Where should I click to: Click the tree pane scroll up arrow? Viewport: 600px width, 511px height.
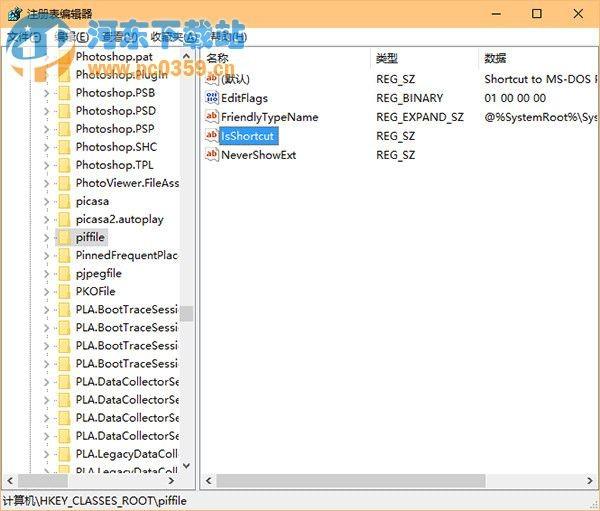pyautogui.click(x=187, y=57)
